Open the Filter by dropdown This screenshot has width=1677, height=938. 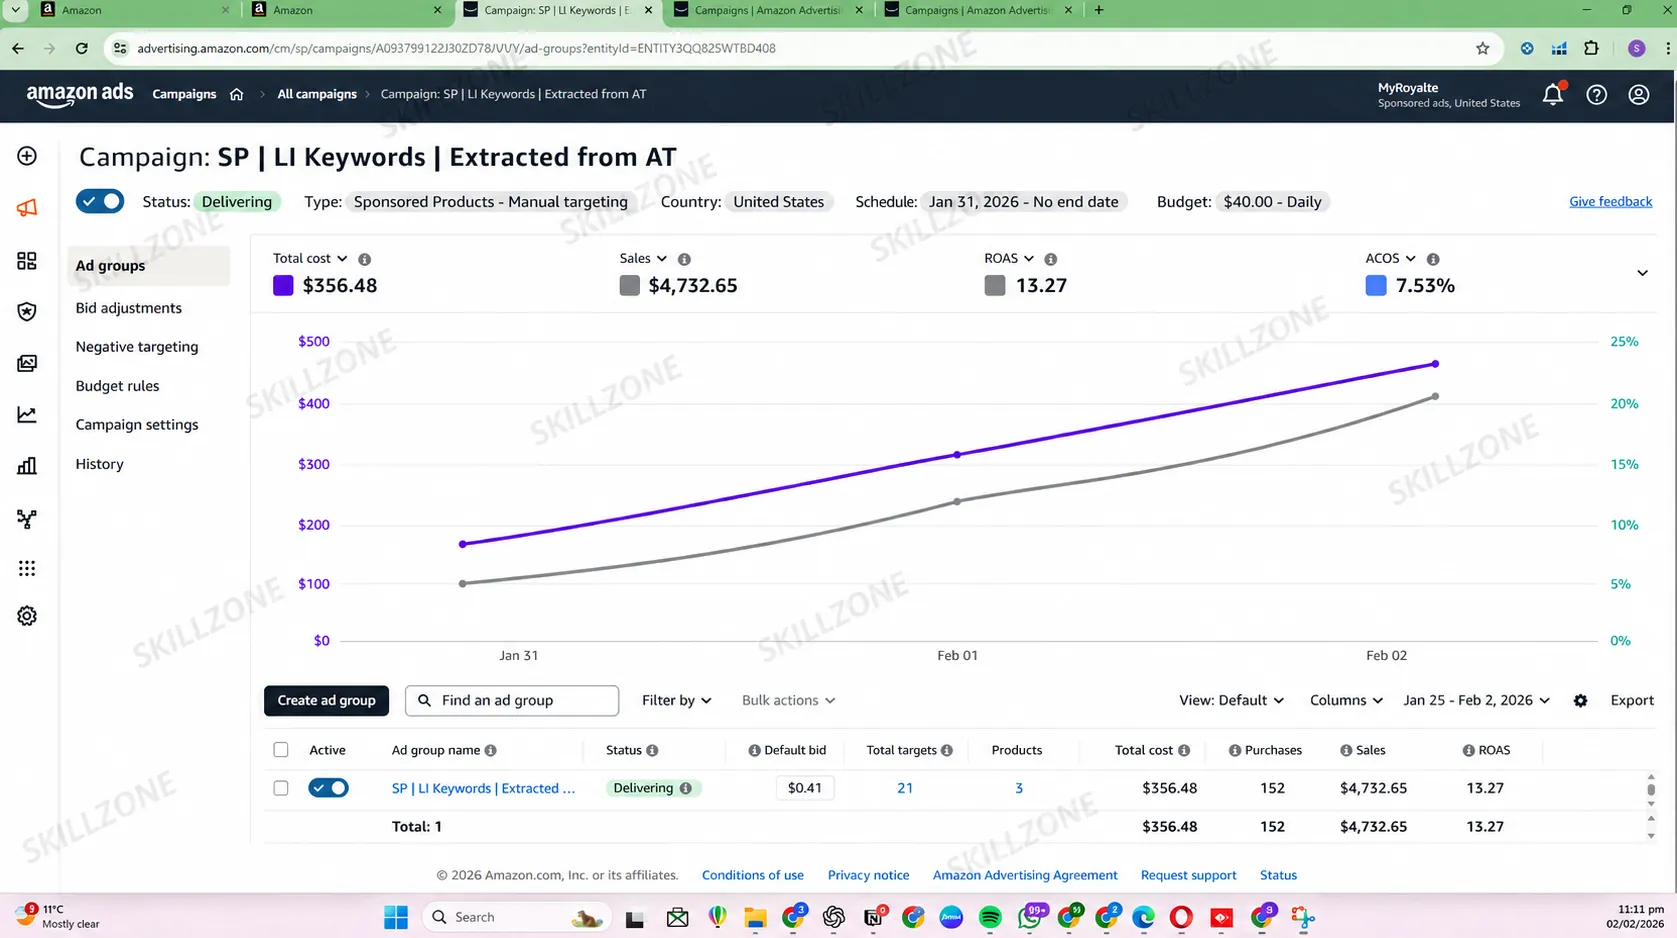(677, 700)
